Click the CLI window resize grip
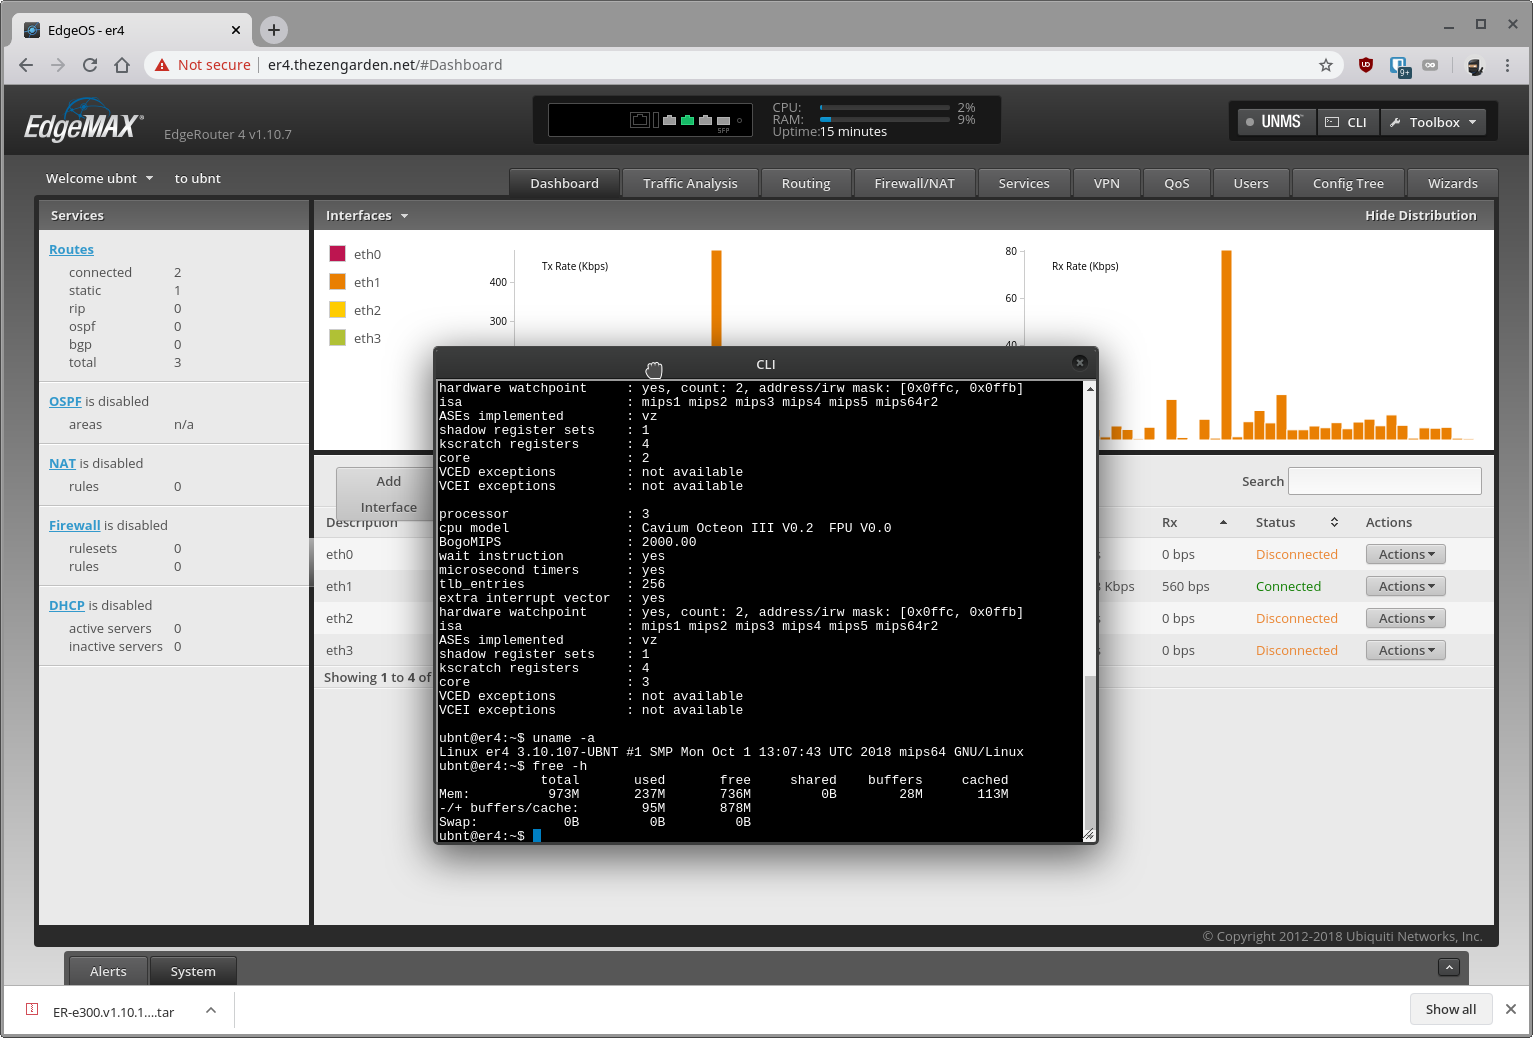This screenshot has width=1533, height=1038. point(1089,834)
